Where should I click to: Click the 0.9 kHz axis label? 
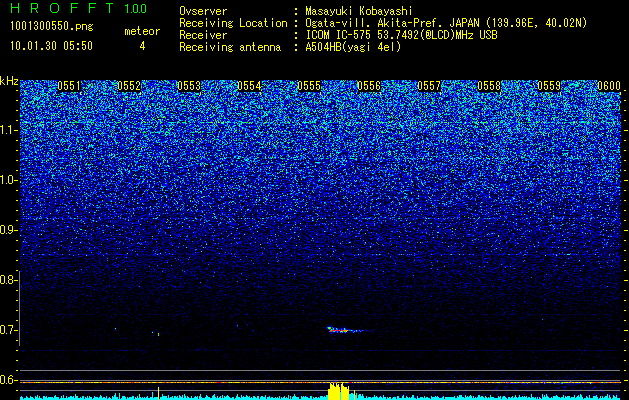(x=8, y=230)
